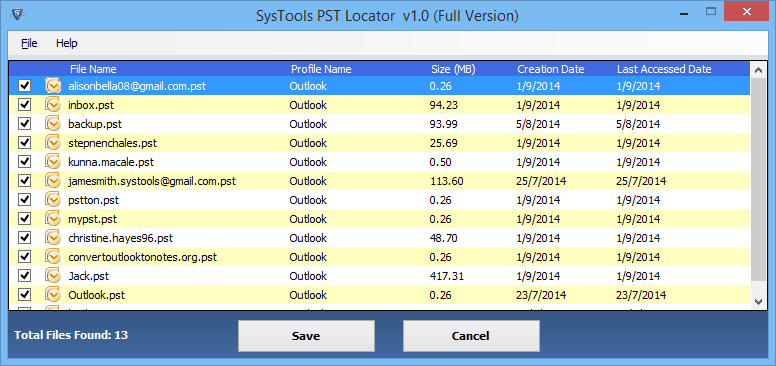Click the PST icon beside Outlook.pst
The image size is (776, 366).
tap(53, 295)
